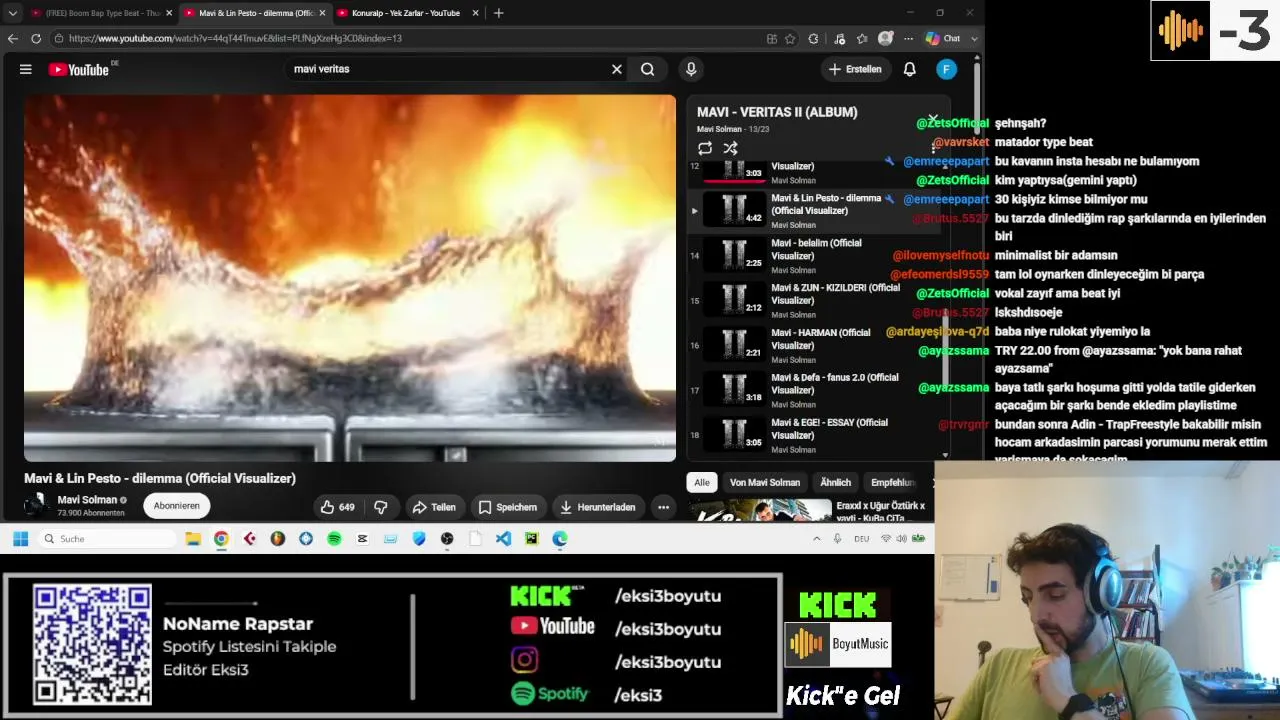
Task: Open the YouTube guide hamburger menu
Action: pos(26,69)
